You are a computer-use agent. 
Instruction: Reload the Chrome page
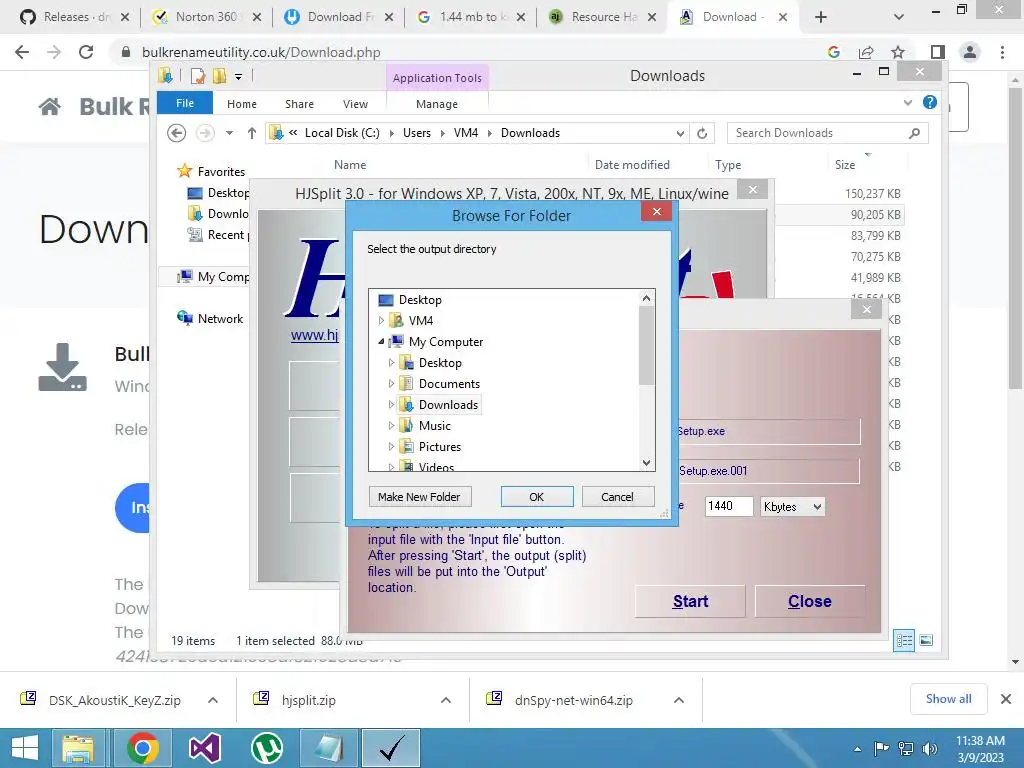point(86,52)
